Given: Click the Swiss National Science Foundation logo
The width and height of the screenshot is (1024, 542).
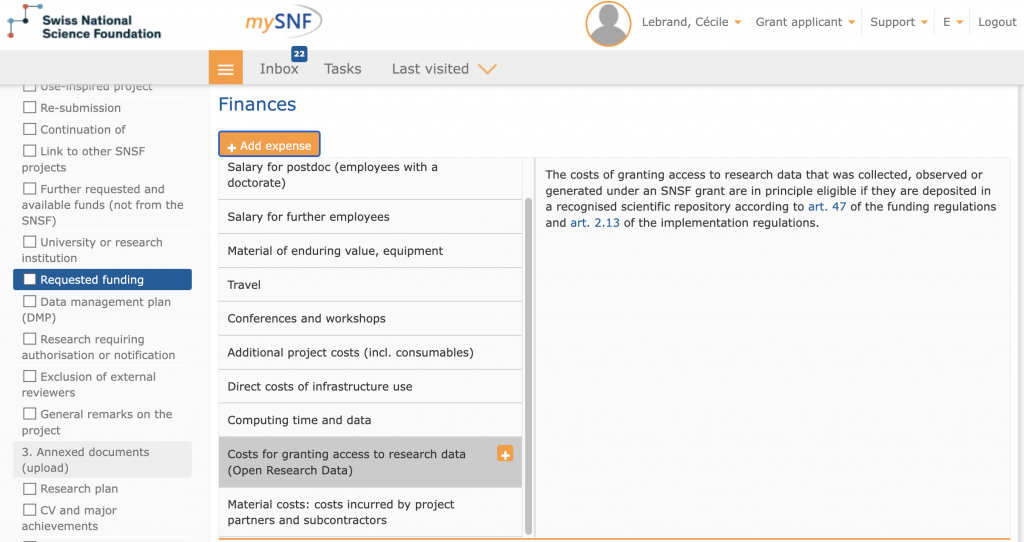Looking at the screenshot, I should pos(84,26).
